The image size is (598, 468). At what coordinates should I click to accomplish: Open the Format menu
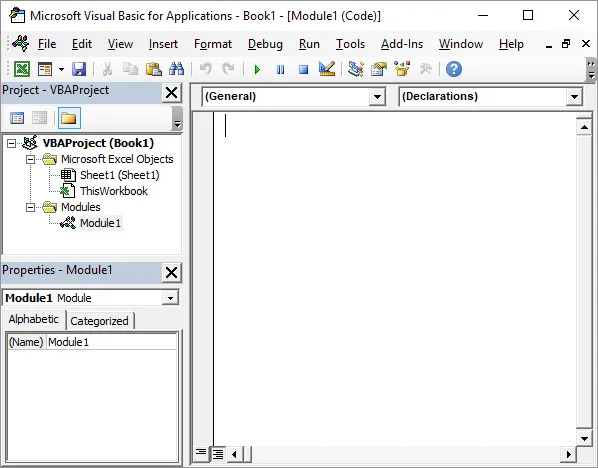(213, 44)
